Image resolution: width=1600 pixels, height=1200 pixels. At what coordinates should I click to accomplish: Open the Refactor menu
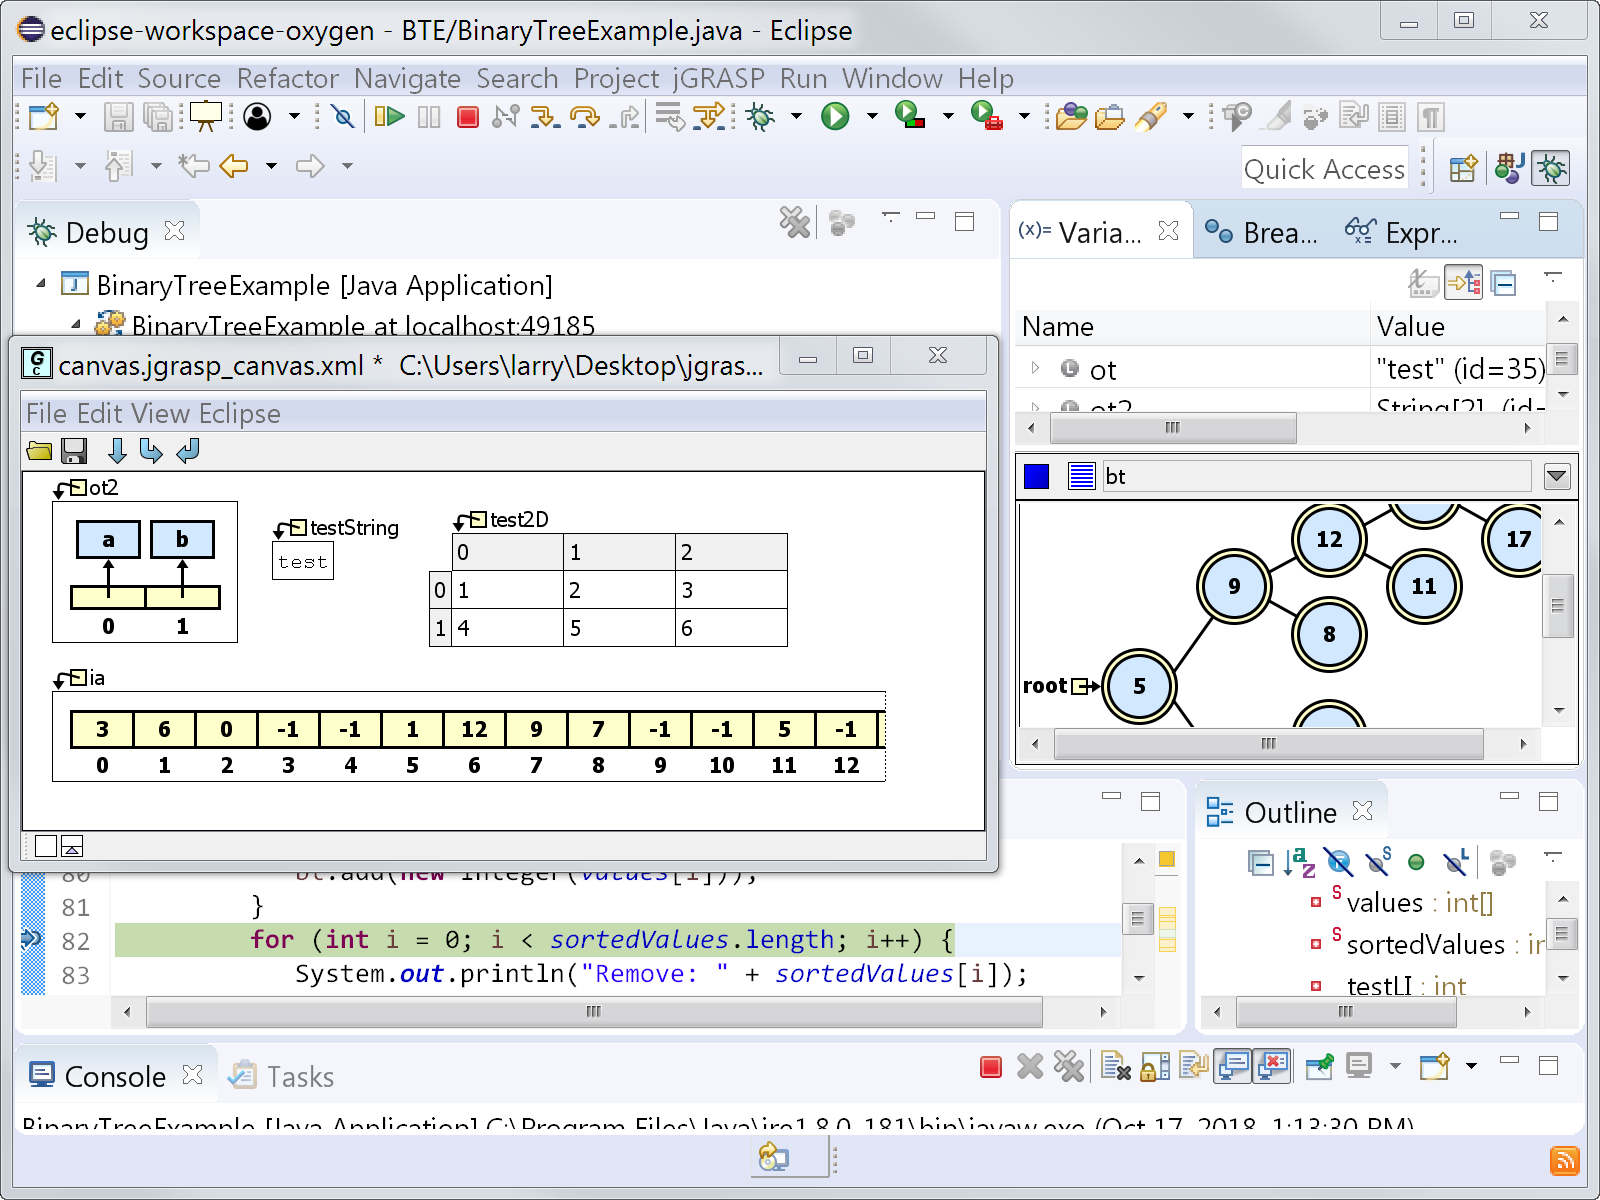(x=288, y=78)
